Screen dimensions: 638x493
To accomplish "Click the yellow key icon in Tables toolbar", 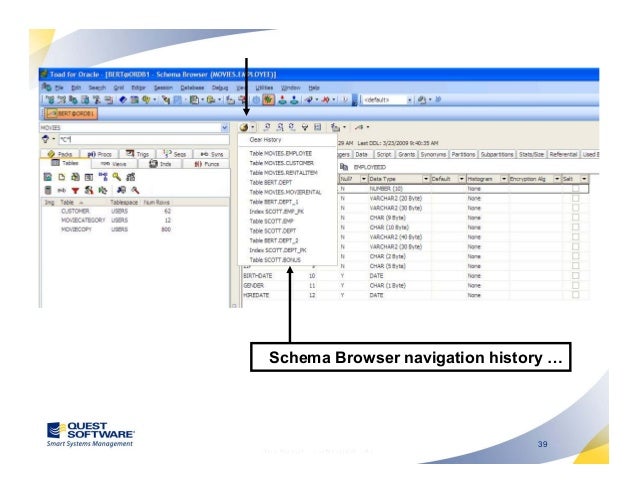I will tap(117, 177).
